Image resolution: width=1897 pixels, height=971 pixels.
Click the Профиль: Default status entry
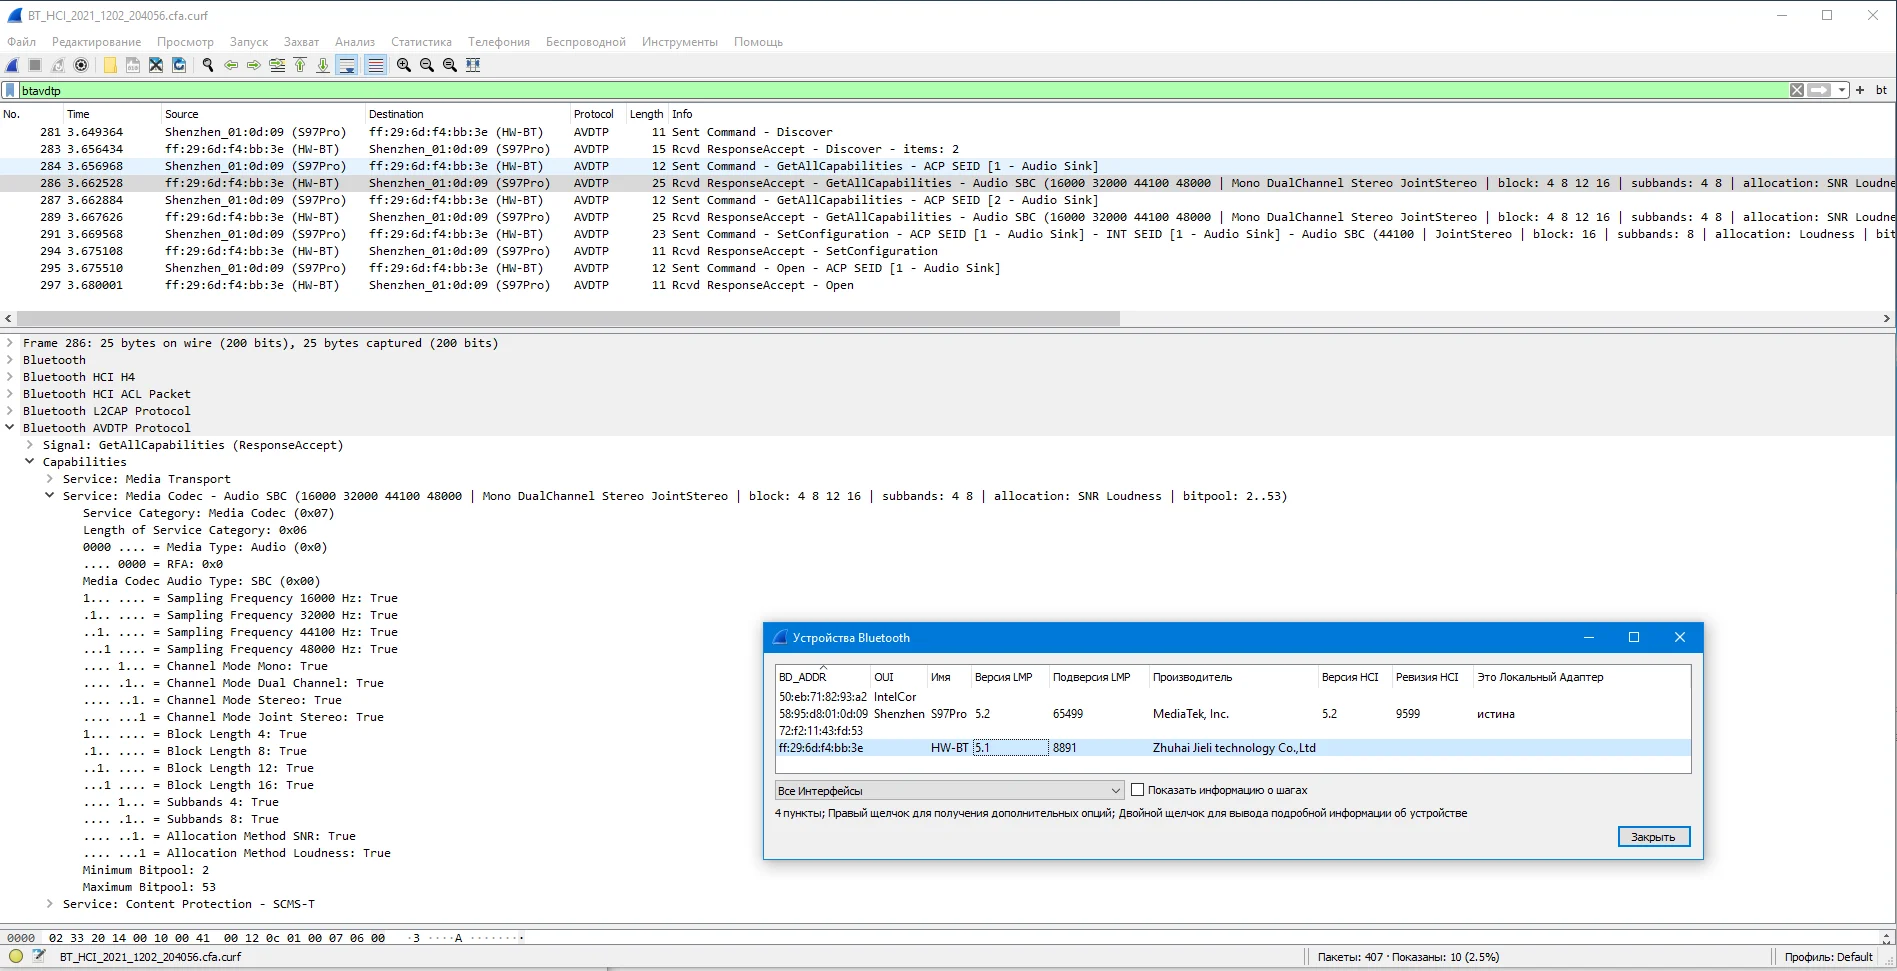1828,957
